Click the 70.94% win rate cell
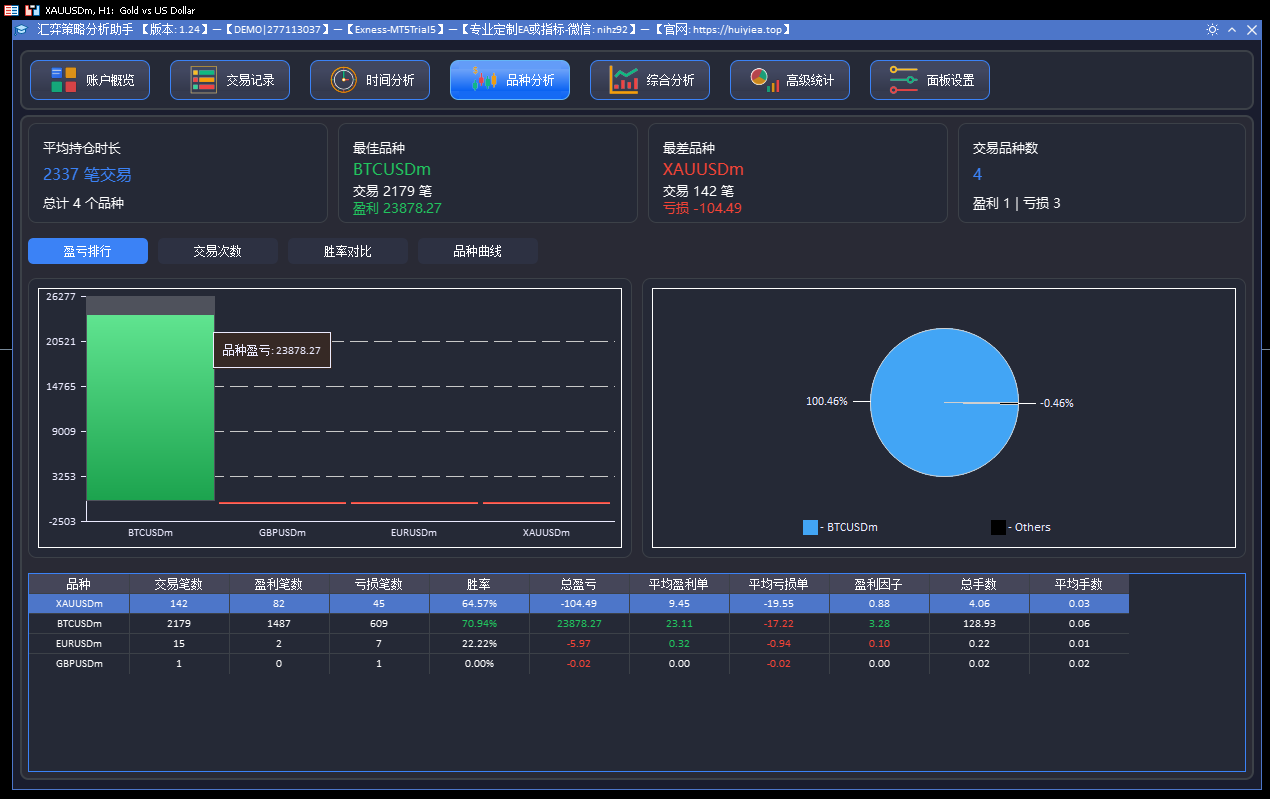The image size is (1270, 799). tap(479, 623)
